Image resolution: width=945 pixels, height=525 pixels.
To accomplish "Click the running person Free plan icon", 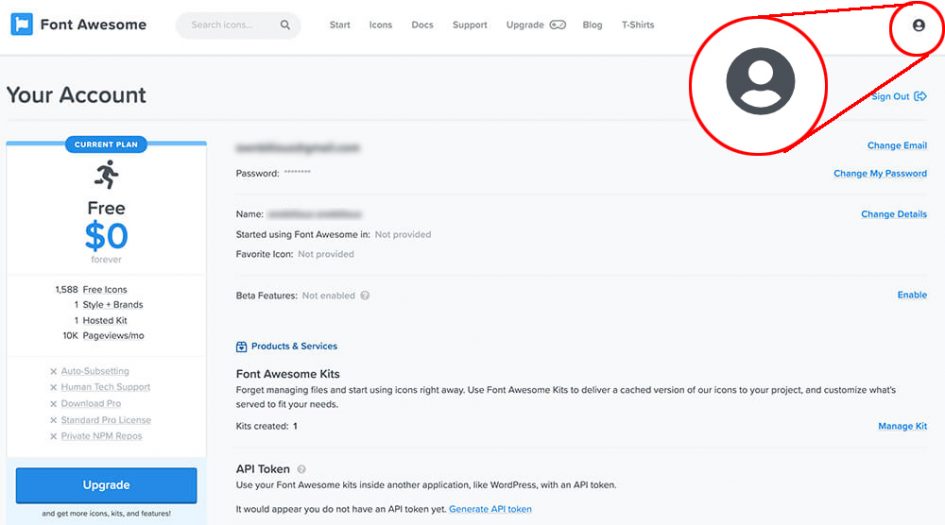I will tap(107, 174).
